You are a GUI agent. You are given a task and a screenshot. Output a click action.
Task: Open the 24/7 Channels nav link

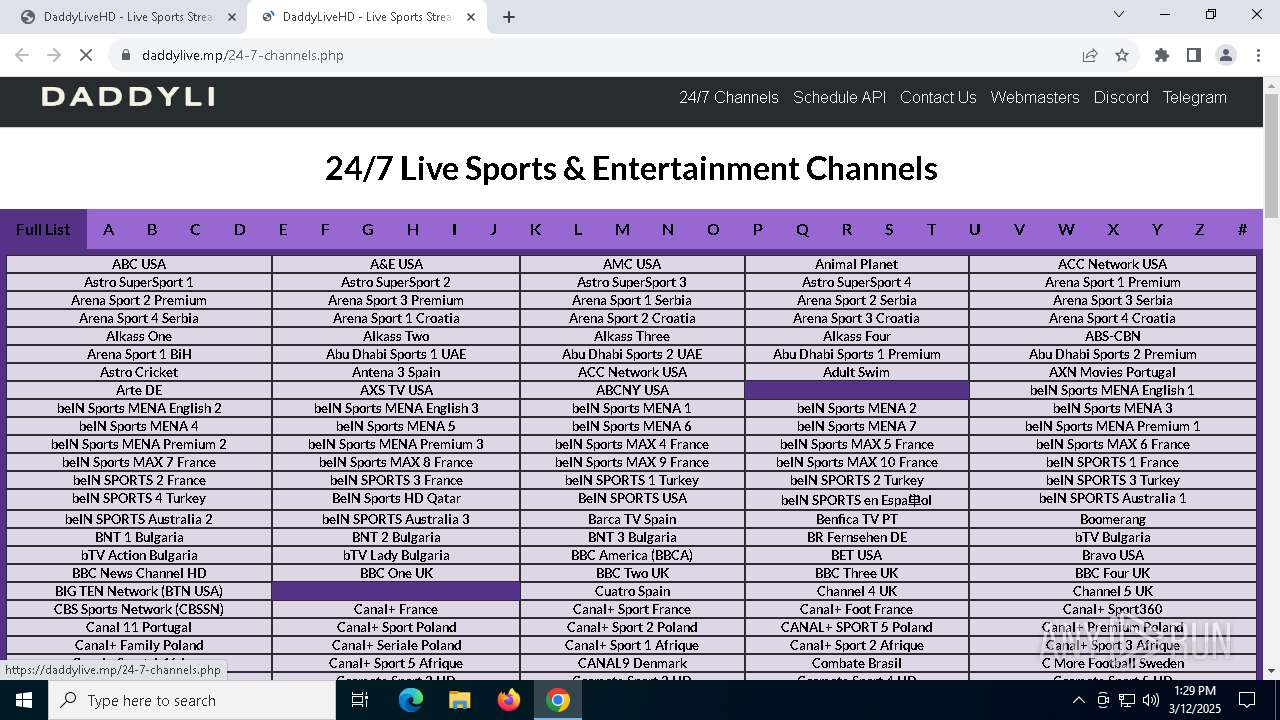[x=729, y=97]
